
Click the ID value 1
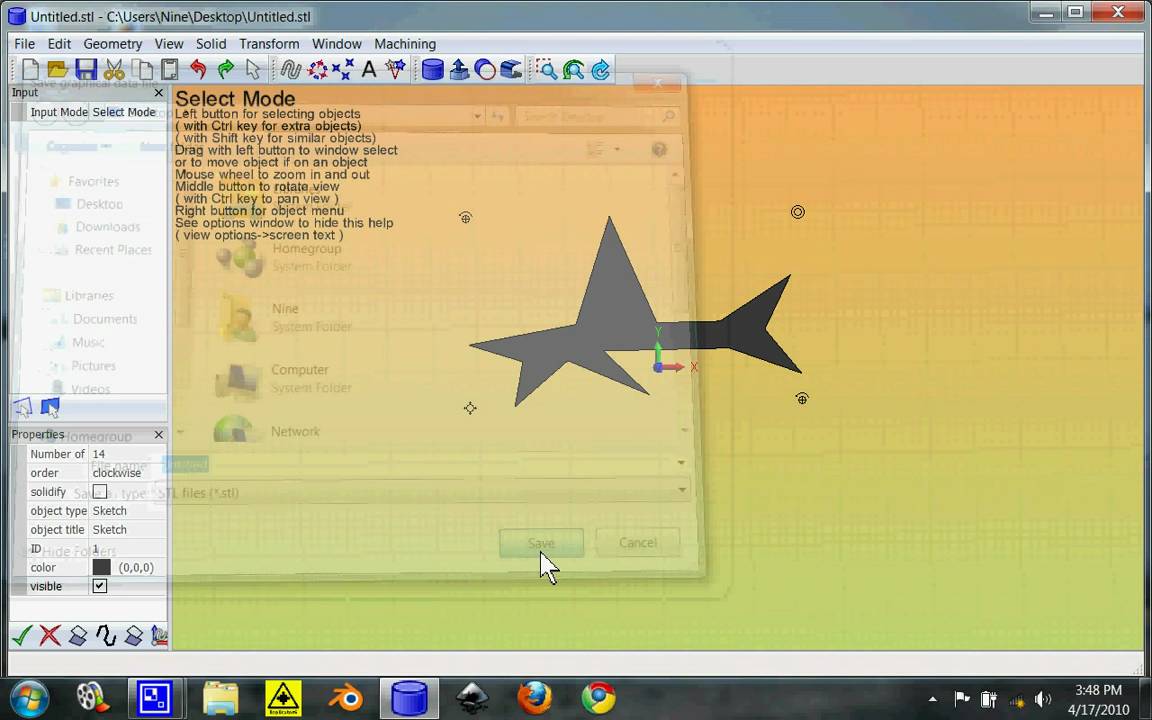pos(128,548)
